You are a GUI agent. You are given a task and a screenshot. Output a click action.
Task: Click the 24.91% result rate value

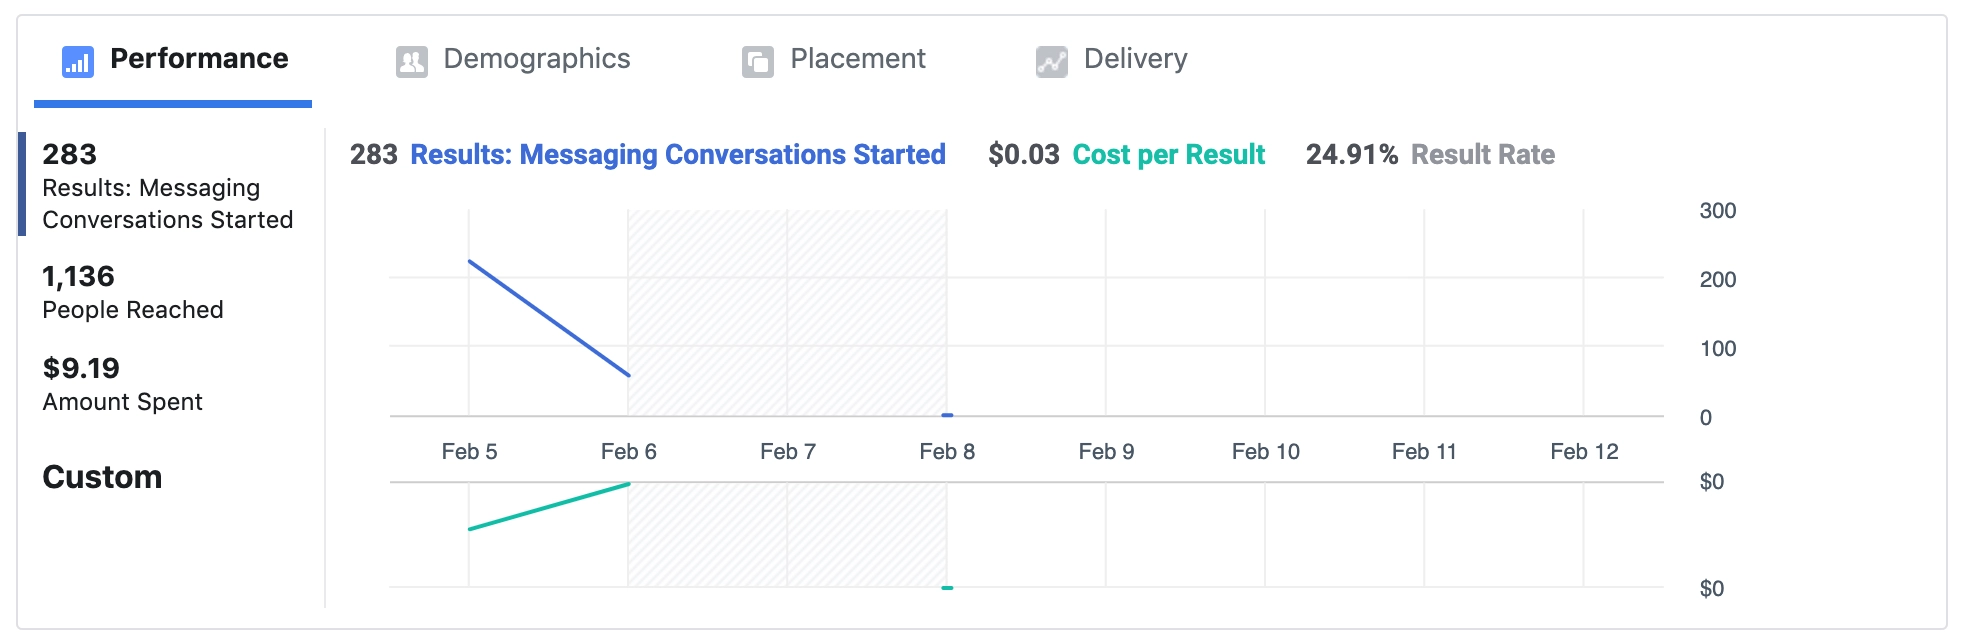pyautogui.click(x=1352, y=155)
